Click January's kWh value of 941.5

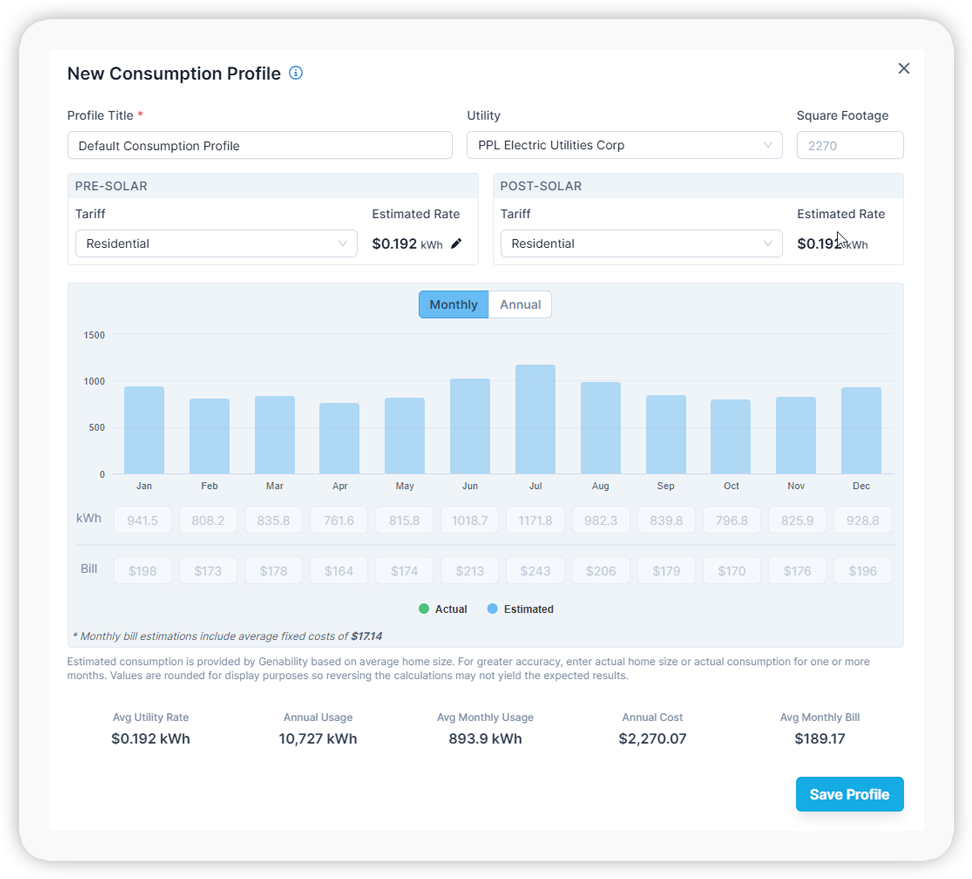[143, 519]
